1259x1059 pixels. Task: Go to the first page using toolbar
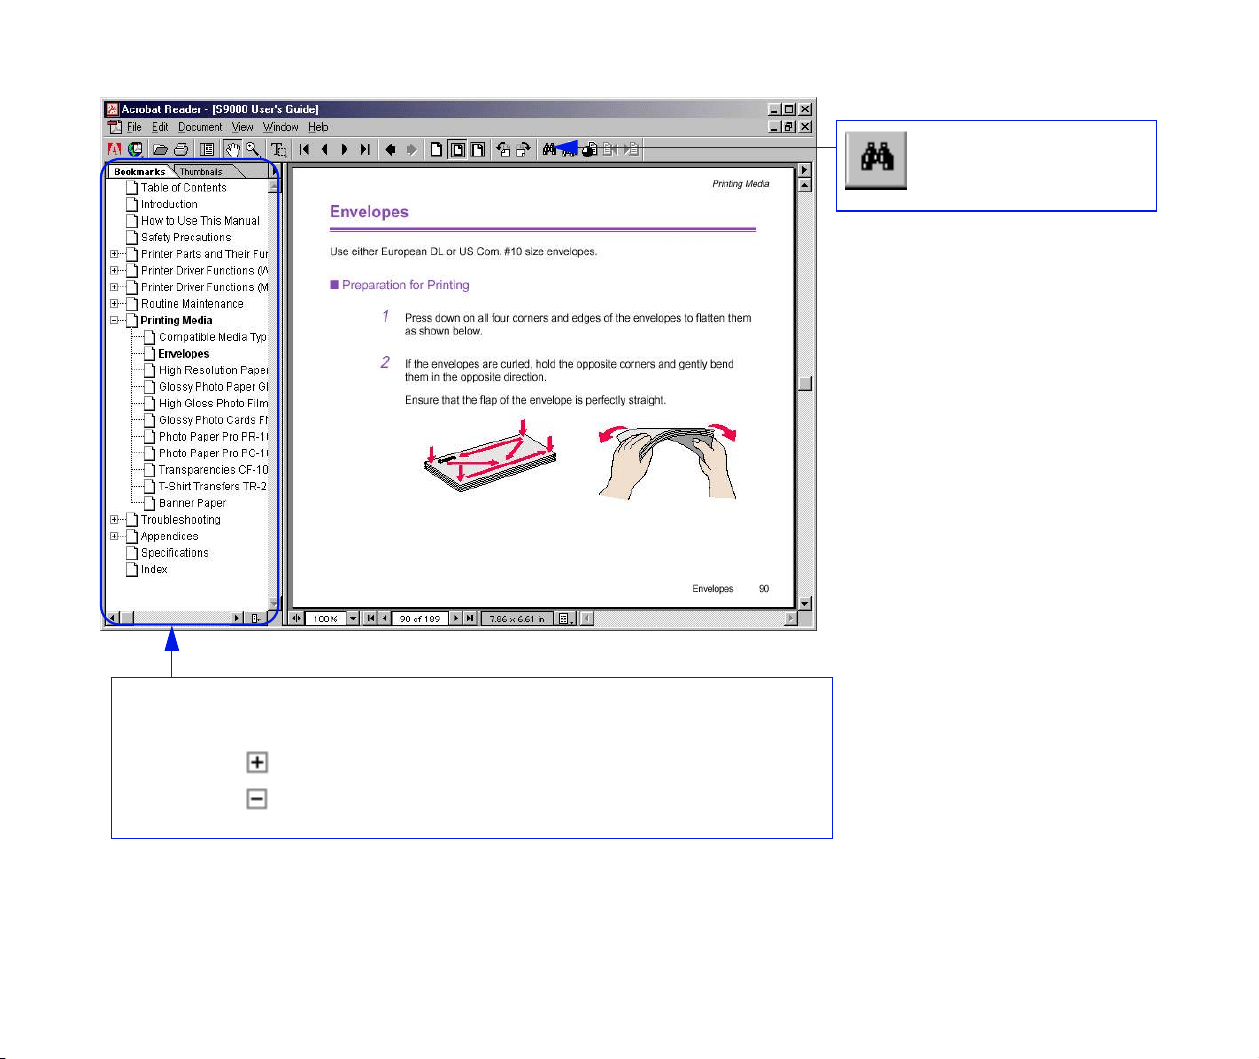305,150
